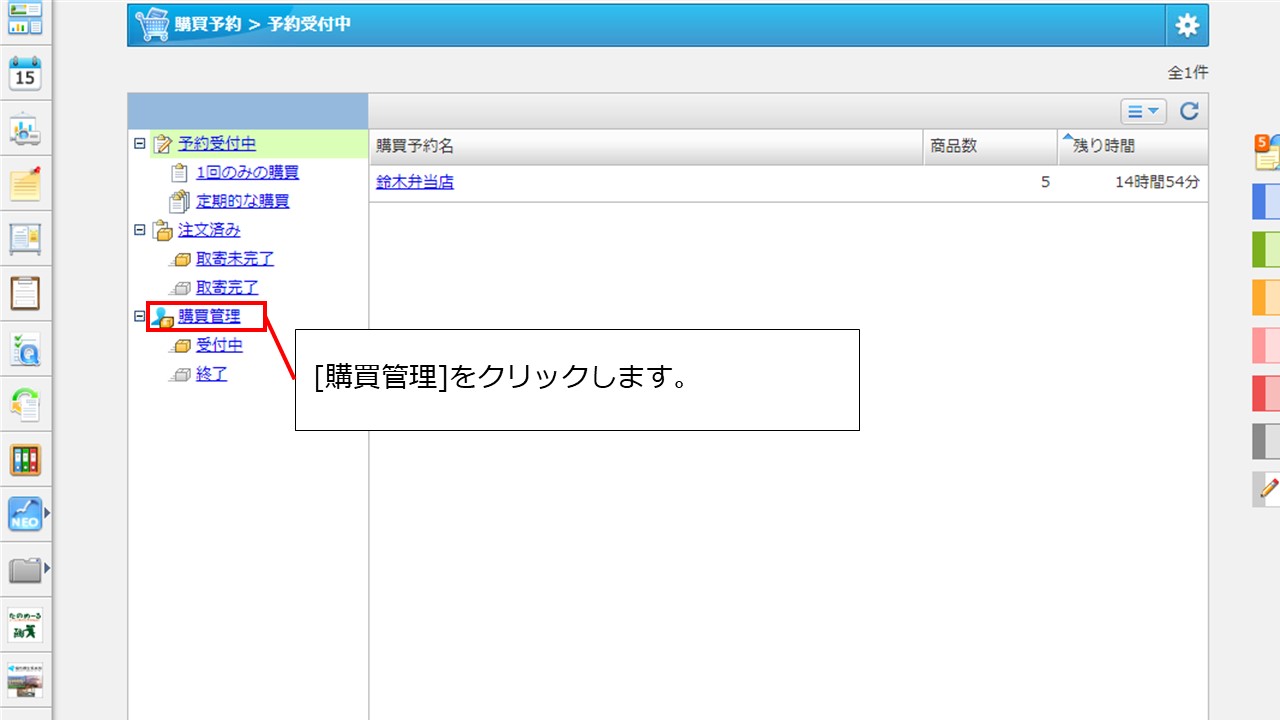This screenshot has height=720, width=1280.
Task: Click the remaining time 14時間54分 cell
Action: pyautogui.click(x=1158, y=182)
